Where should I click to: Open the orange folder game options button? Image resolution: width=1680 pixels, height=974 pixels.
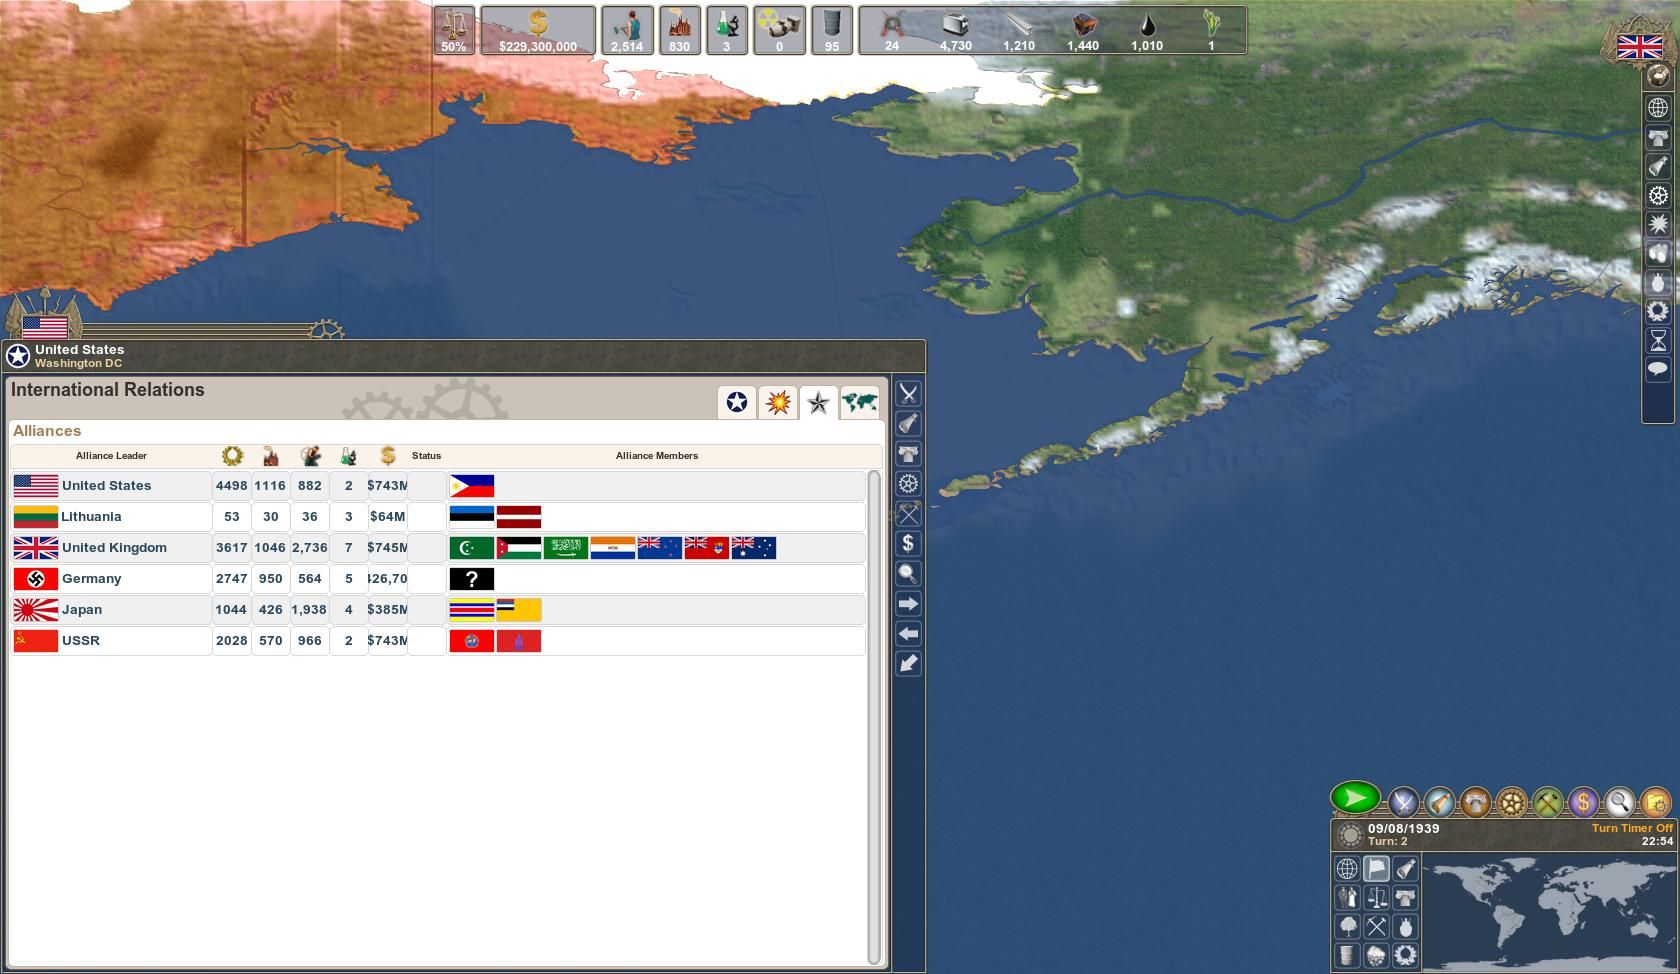(1655, 801)
